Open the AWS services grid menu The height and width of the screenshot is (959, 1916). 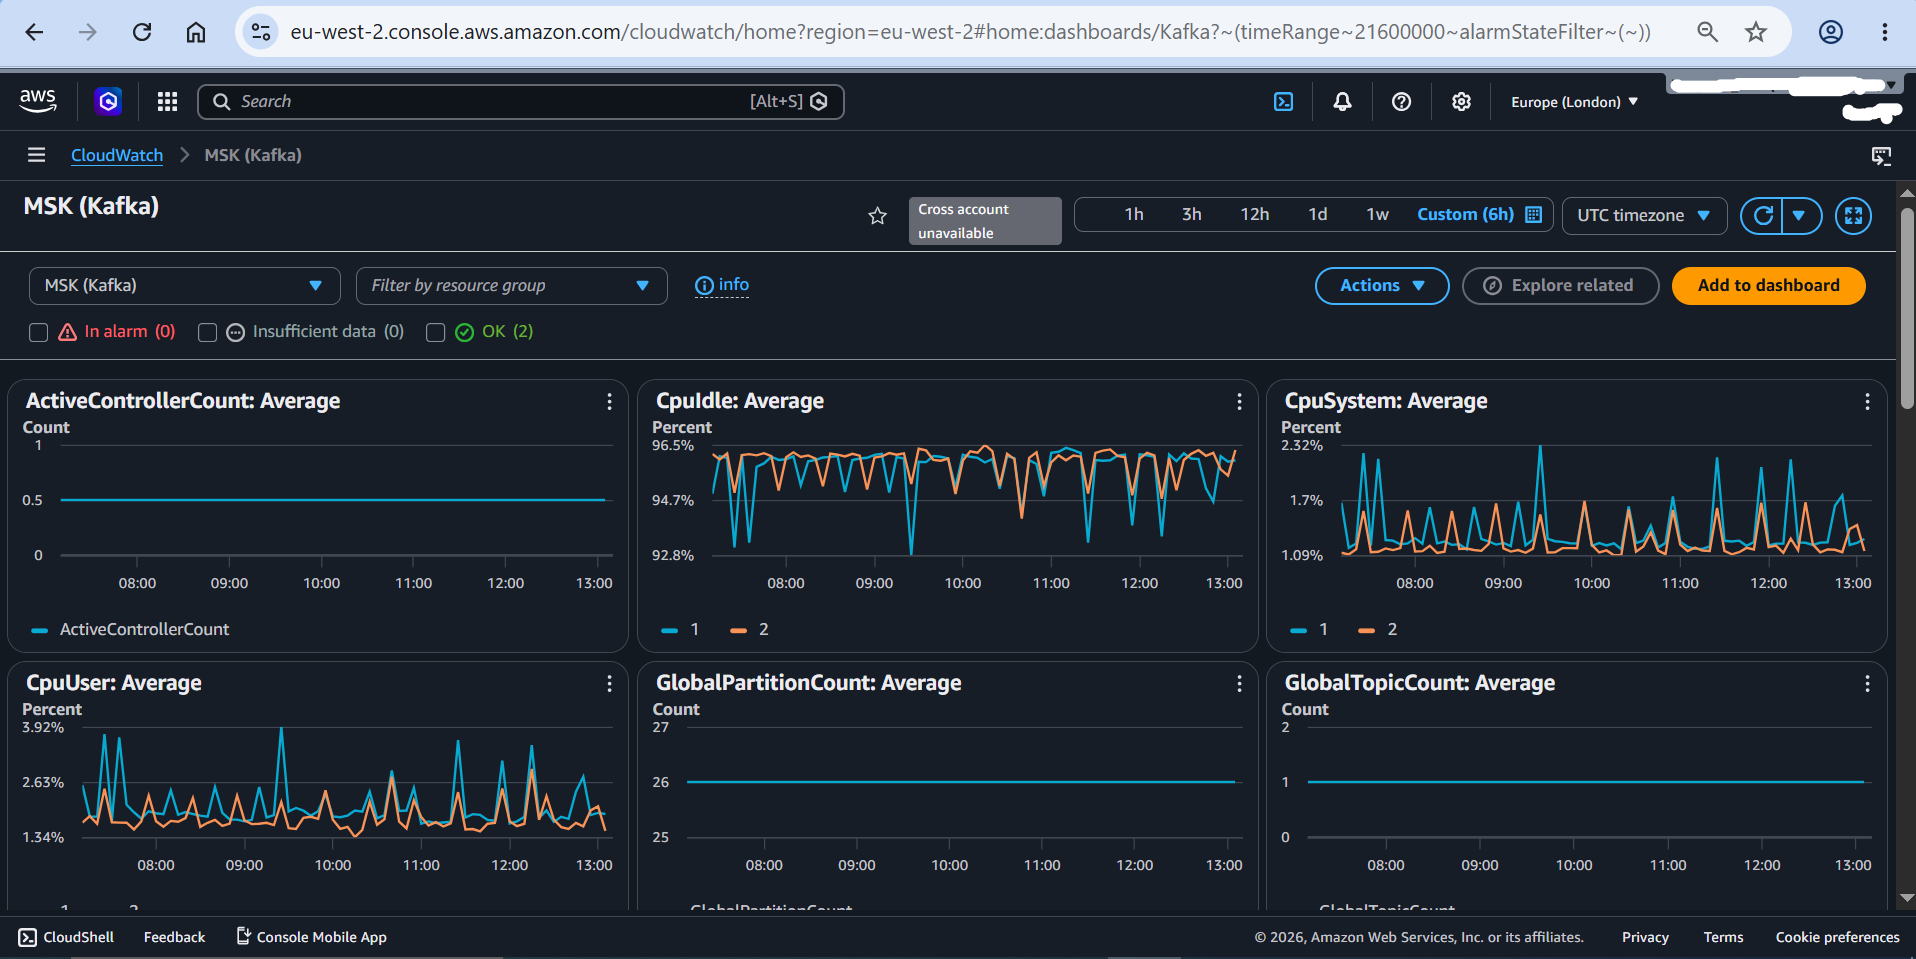click(167, 101)
